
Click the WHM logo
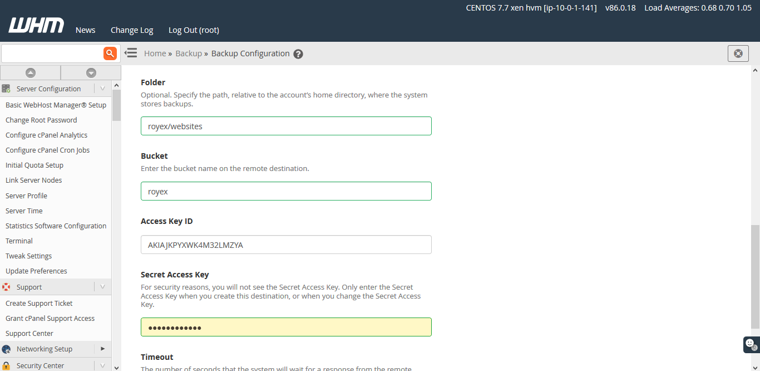pos(36,25)
